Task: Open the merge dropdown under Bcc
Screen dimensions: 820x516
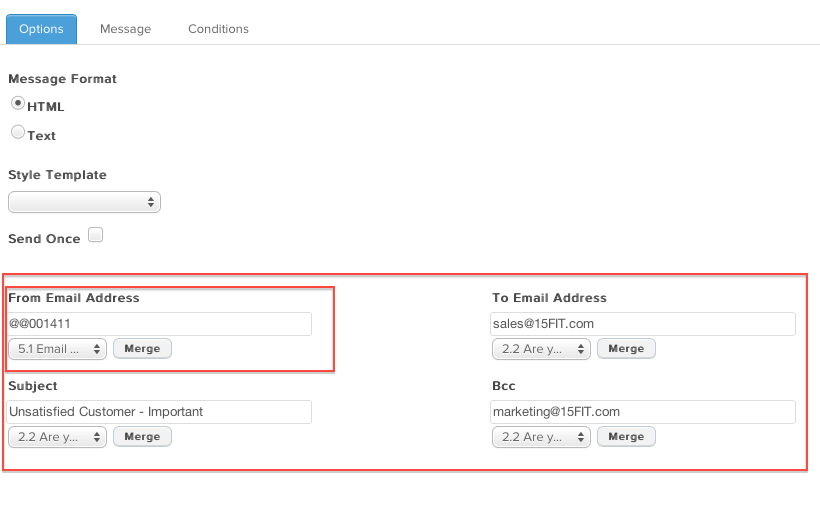Action: [x=541, y=437]
